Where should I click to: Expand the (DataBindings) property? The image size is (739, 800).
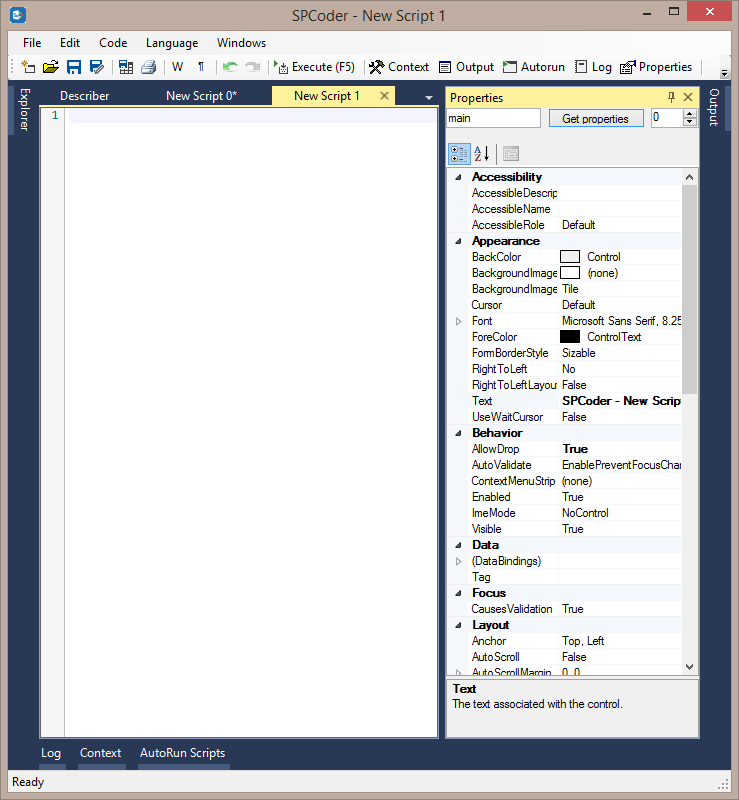[x=458, y=561]
